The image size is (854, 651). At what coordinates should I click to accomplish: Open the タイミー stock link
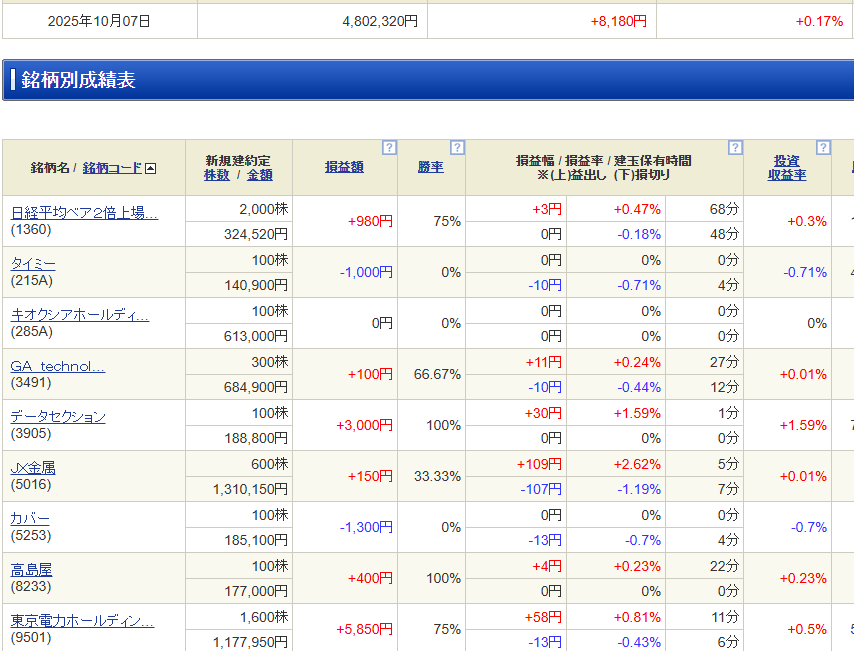pos(33,264)
